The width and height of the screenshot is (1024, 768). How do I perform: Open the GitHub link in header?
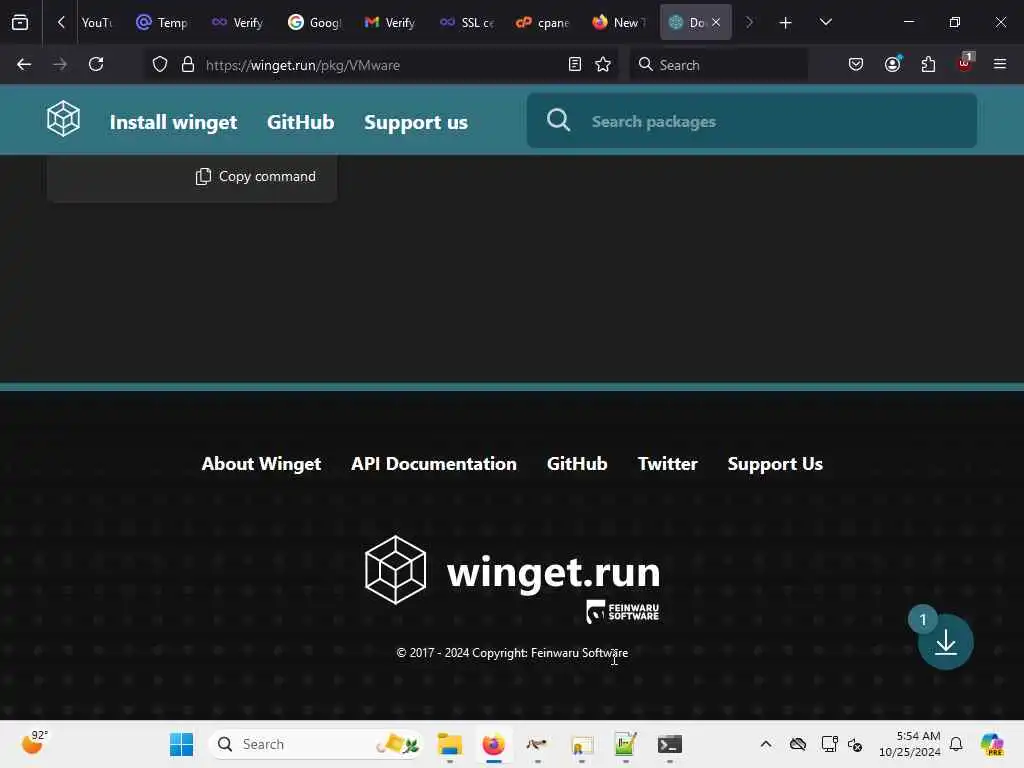point(300,122)
